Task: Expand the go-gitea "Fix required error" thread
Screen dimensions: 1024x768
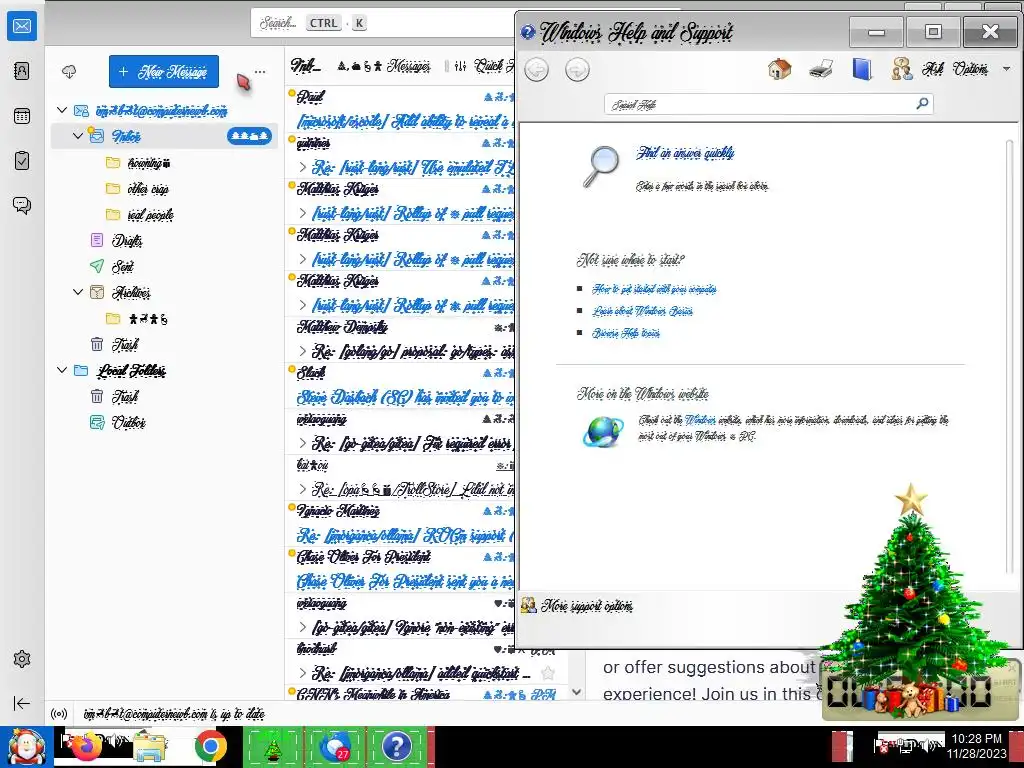Action: 302,443
